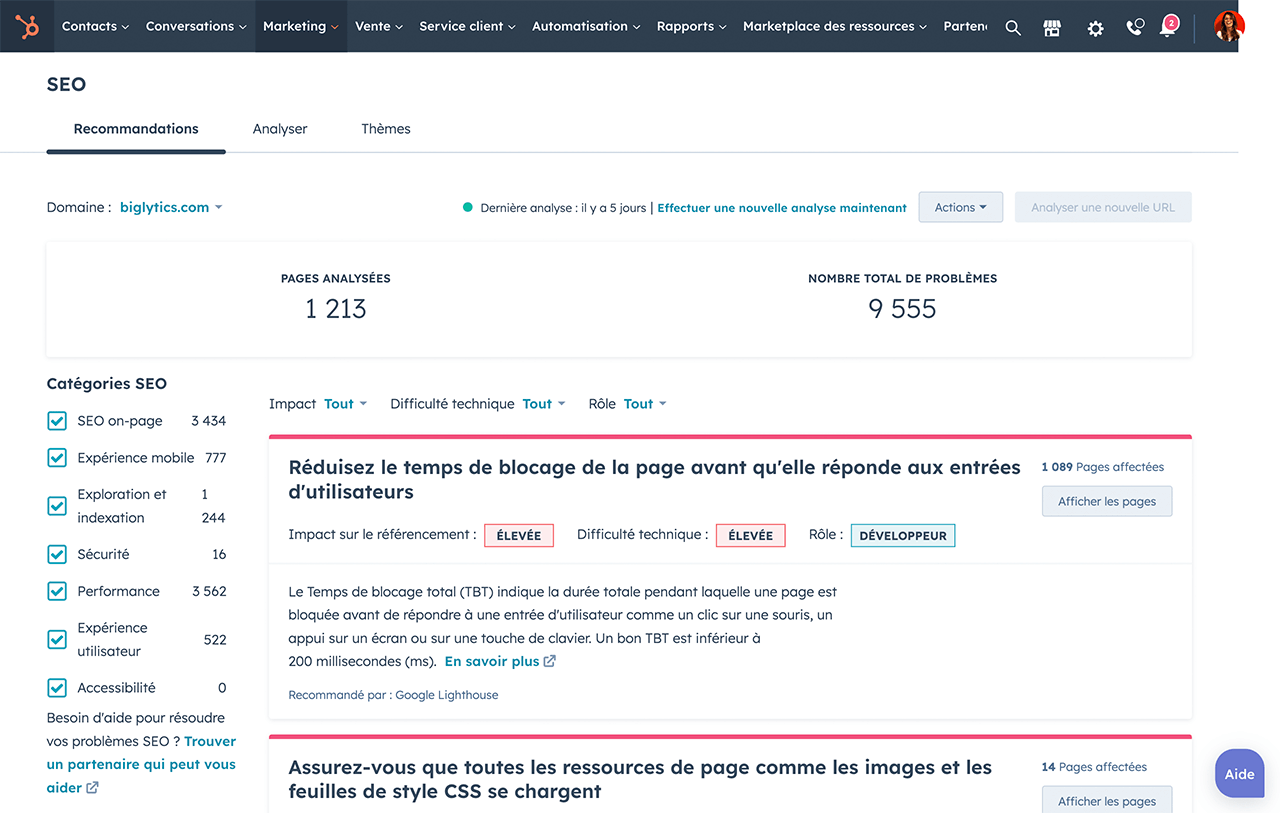Open the settings gear icon
Image resolution: width=1280 pixels, height=813 pixels.
coord(1095,28)
